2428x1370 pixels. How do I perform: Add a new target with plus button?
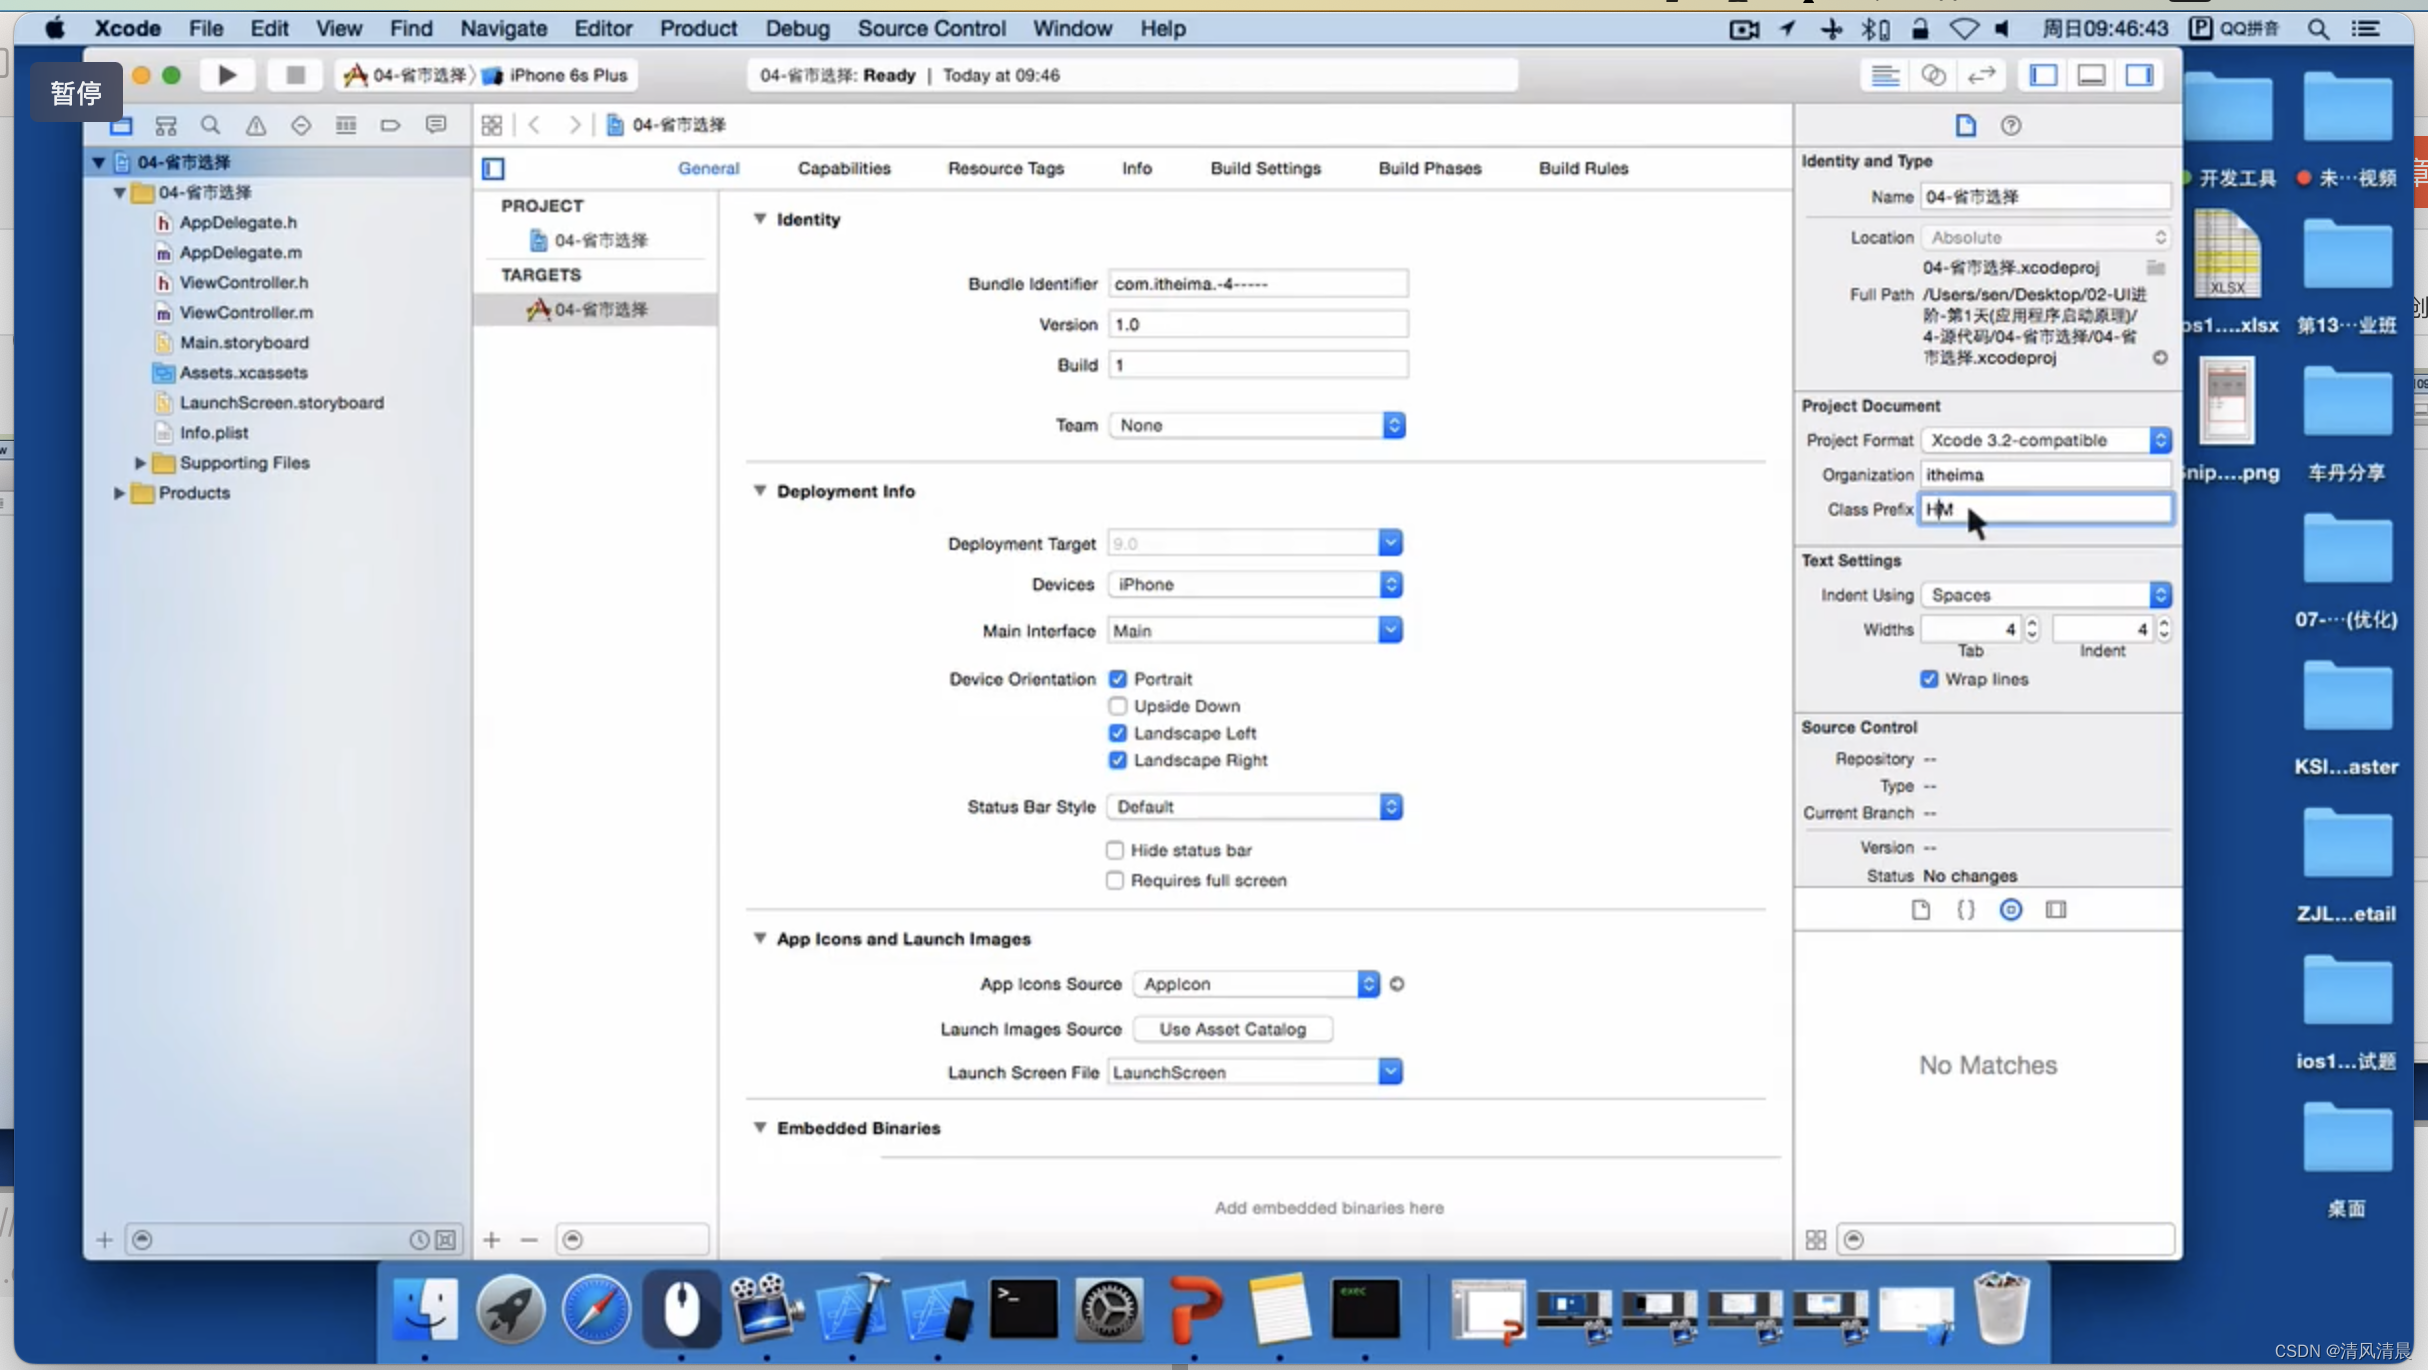491,1240
